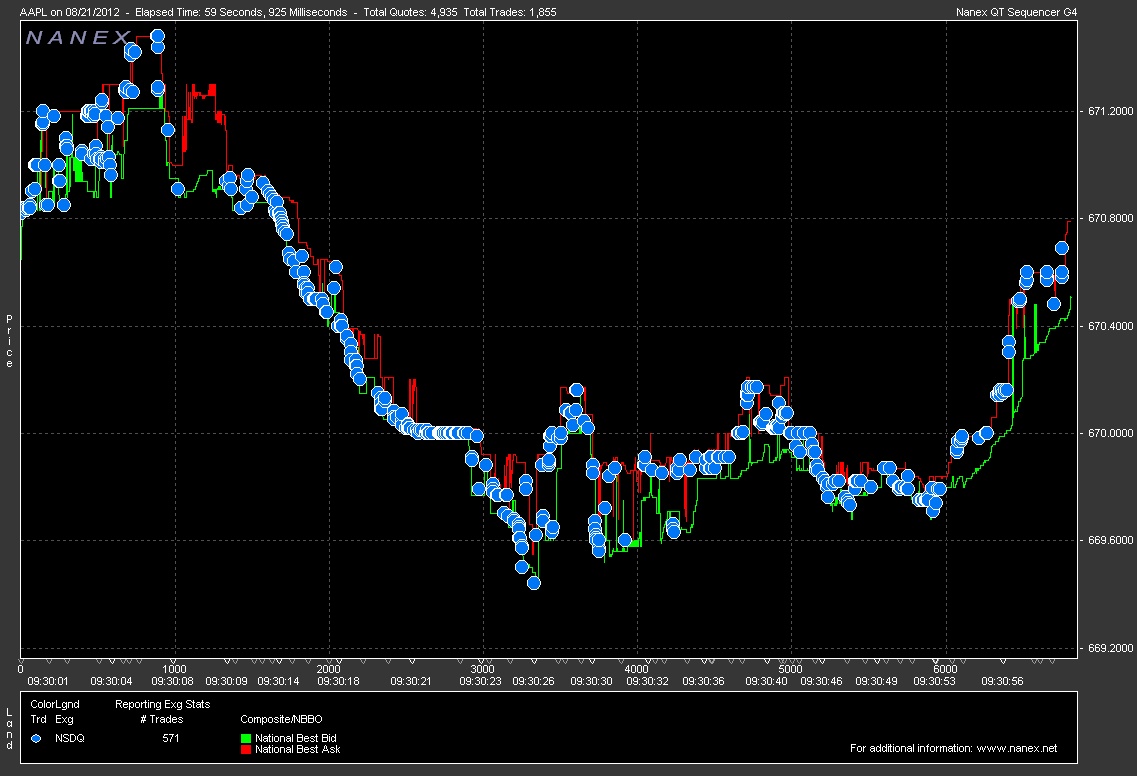
Task: Click the ColorLgnd heading
Action: pos(55,704)
